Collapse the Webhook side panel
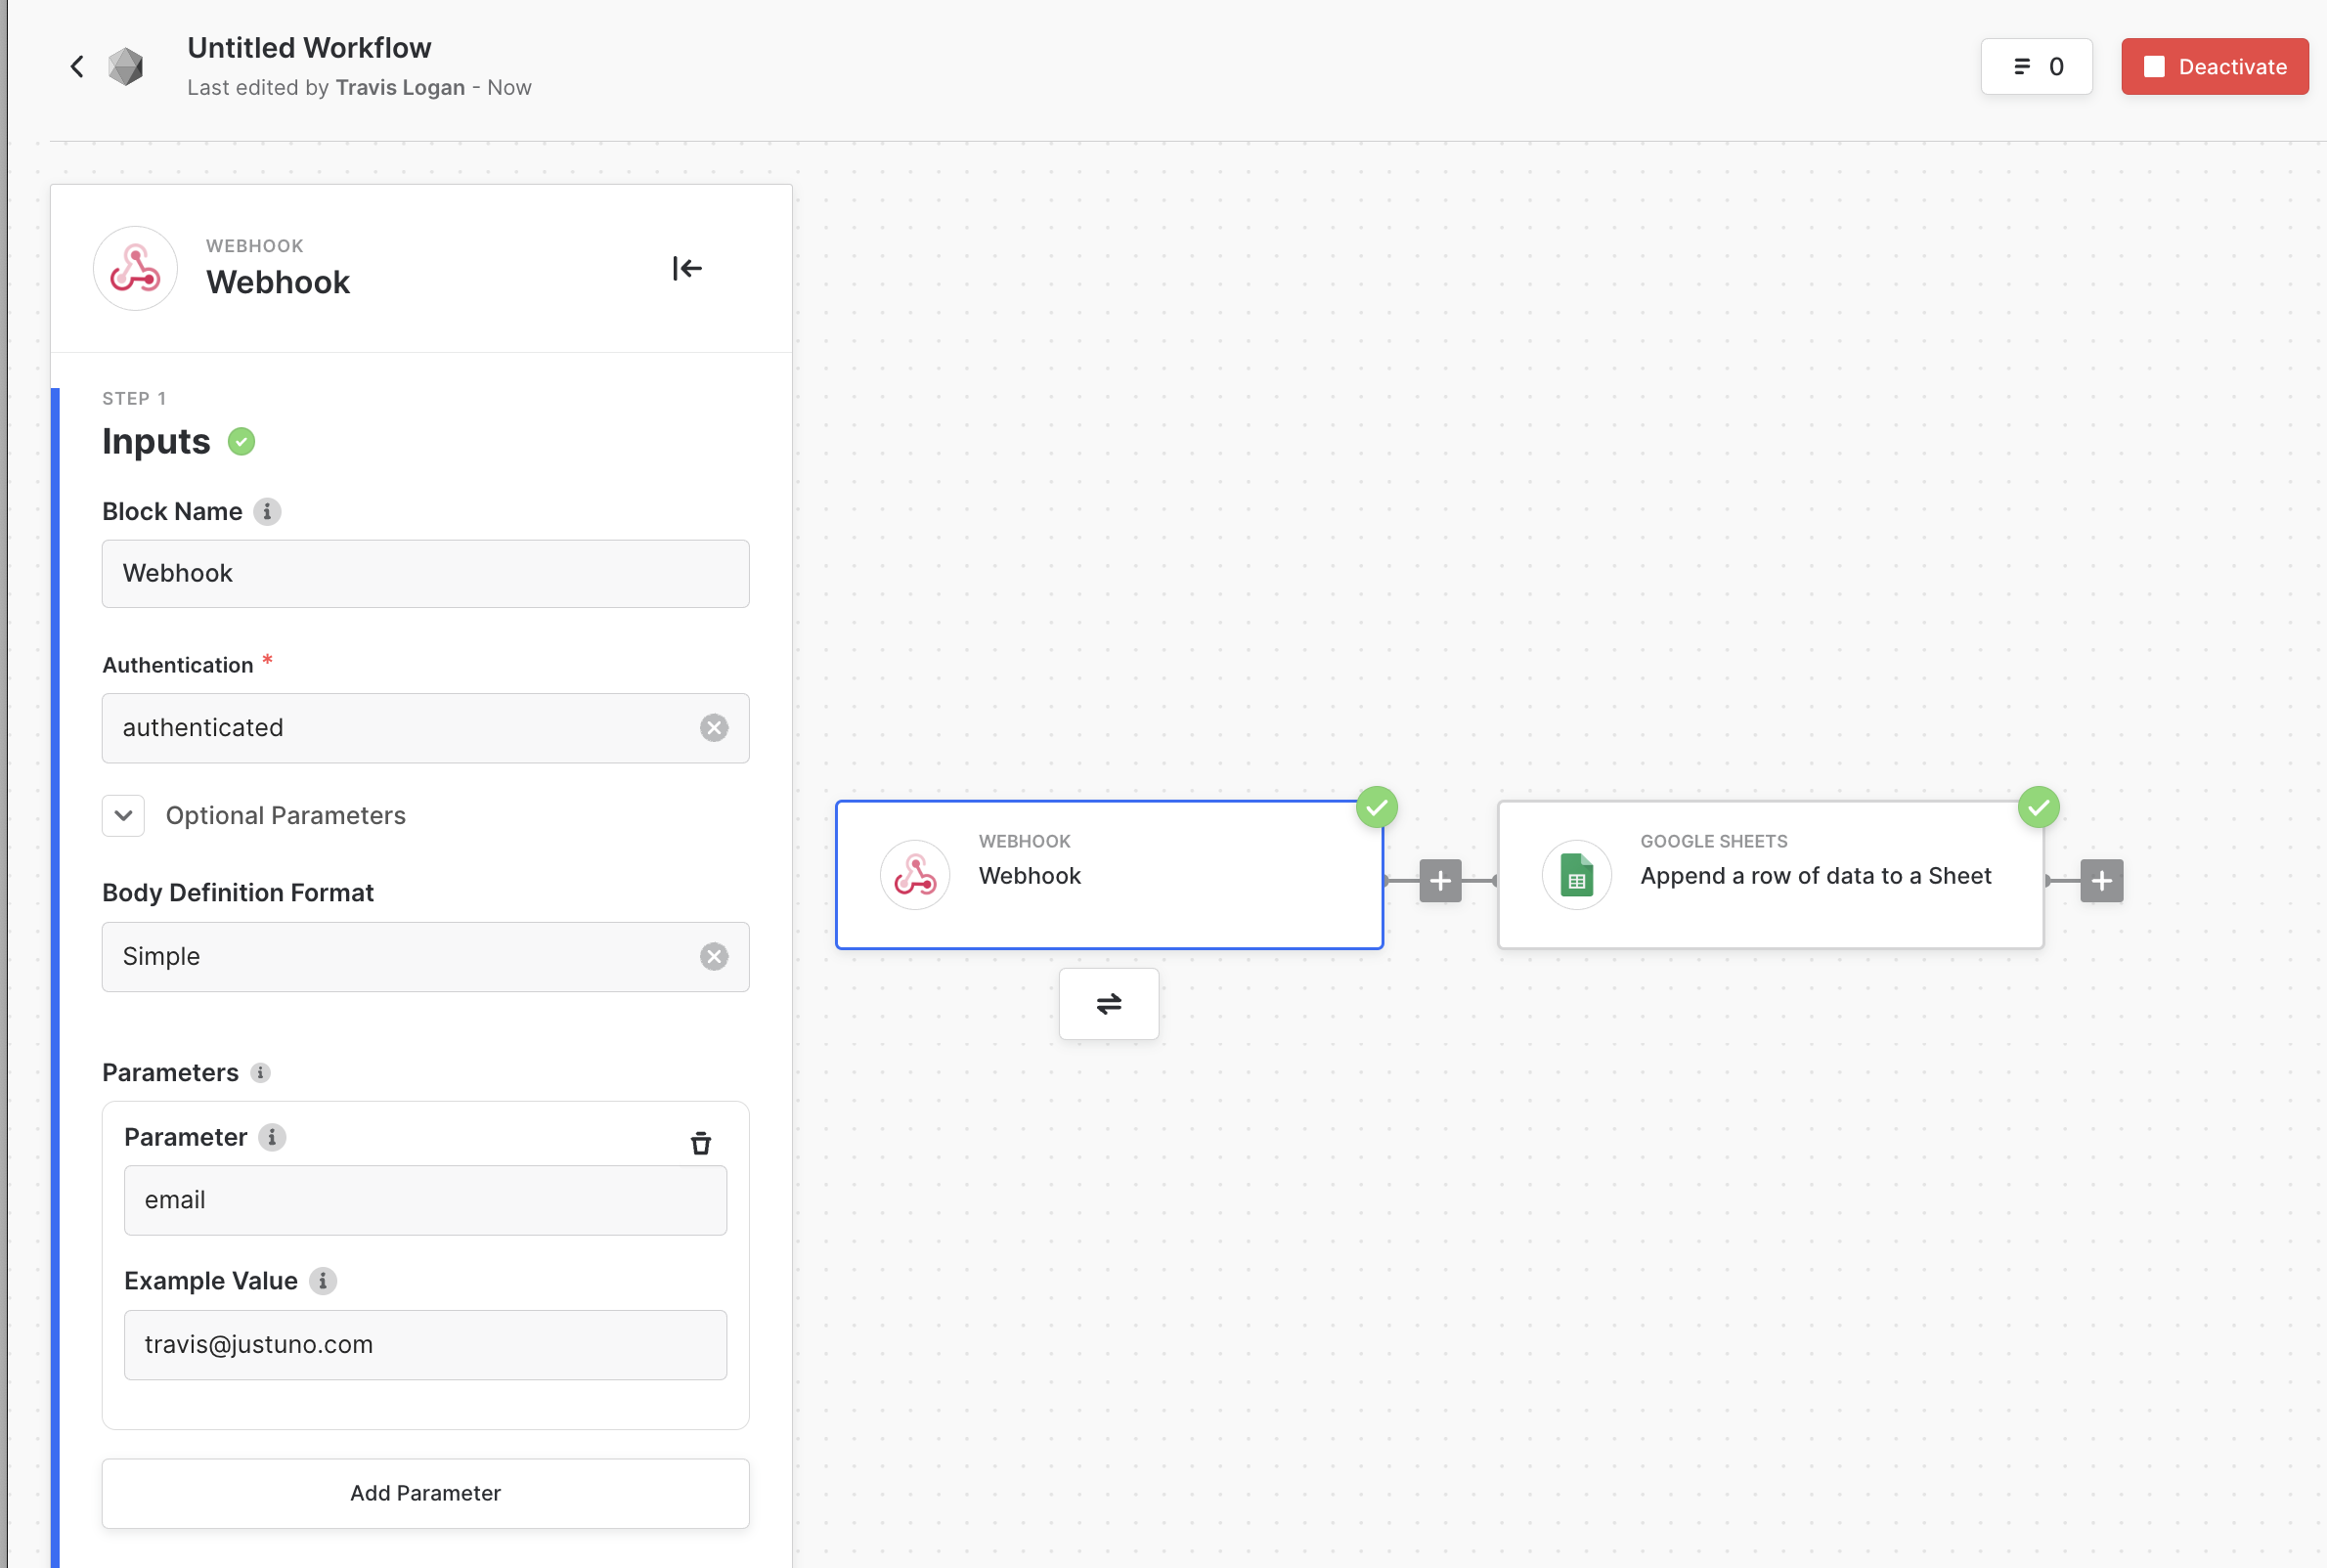Image resolution: width=2327 pixels, height=1568 pixels. click(687, 268)
